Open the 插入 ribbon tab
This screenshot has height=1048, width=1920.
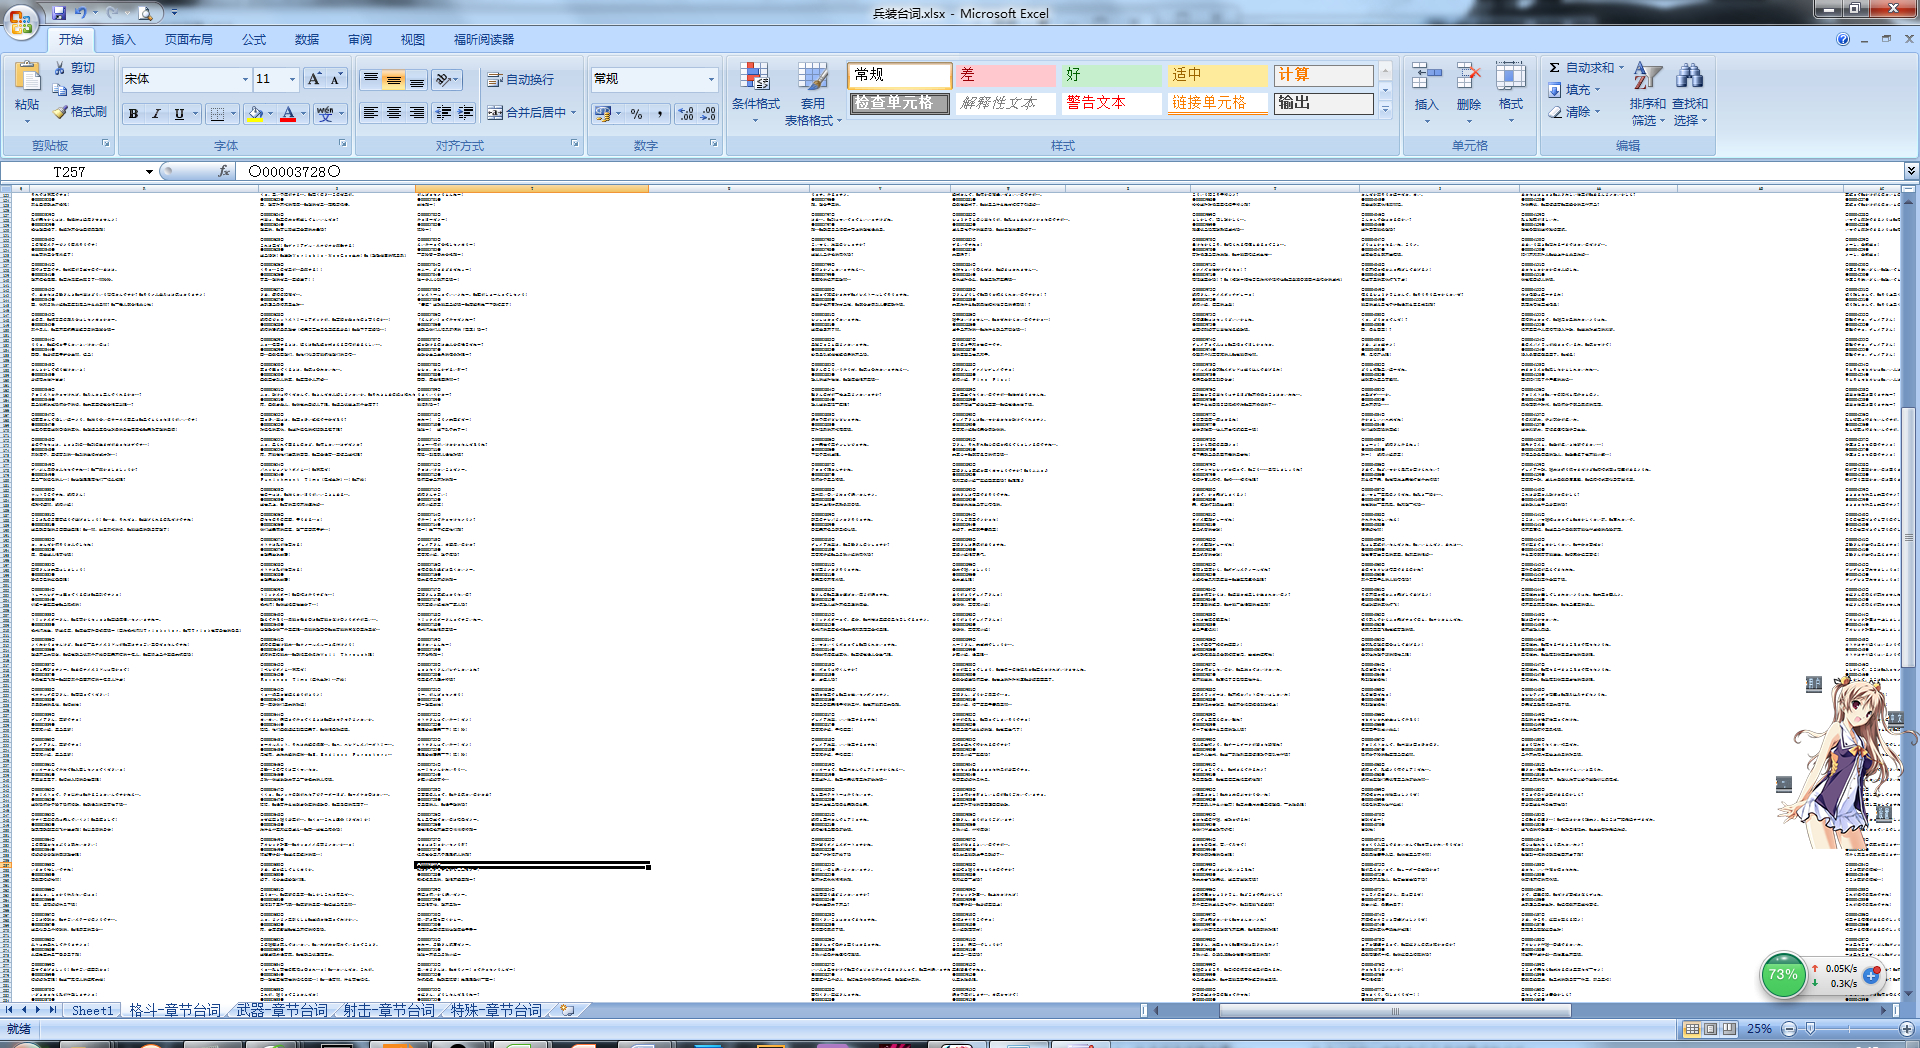(x=123, y=40)
